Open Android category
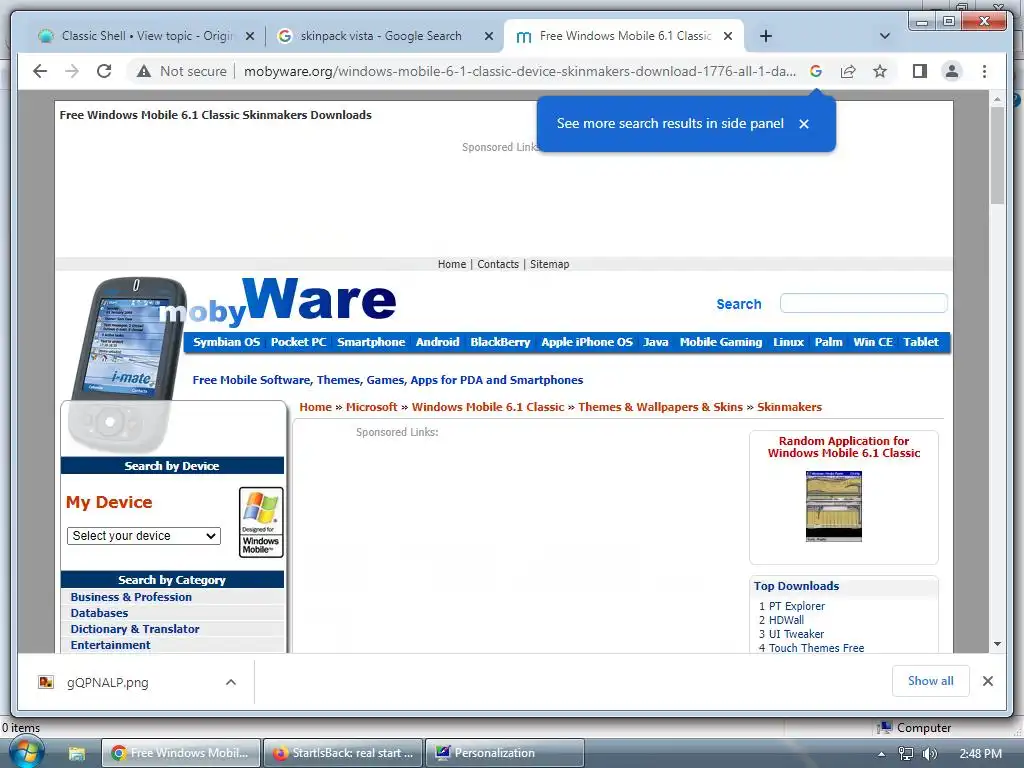Viewport: 1024px width, 768px height. coord(438,342)
